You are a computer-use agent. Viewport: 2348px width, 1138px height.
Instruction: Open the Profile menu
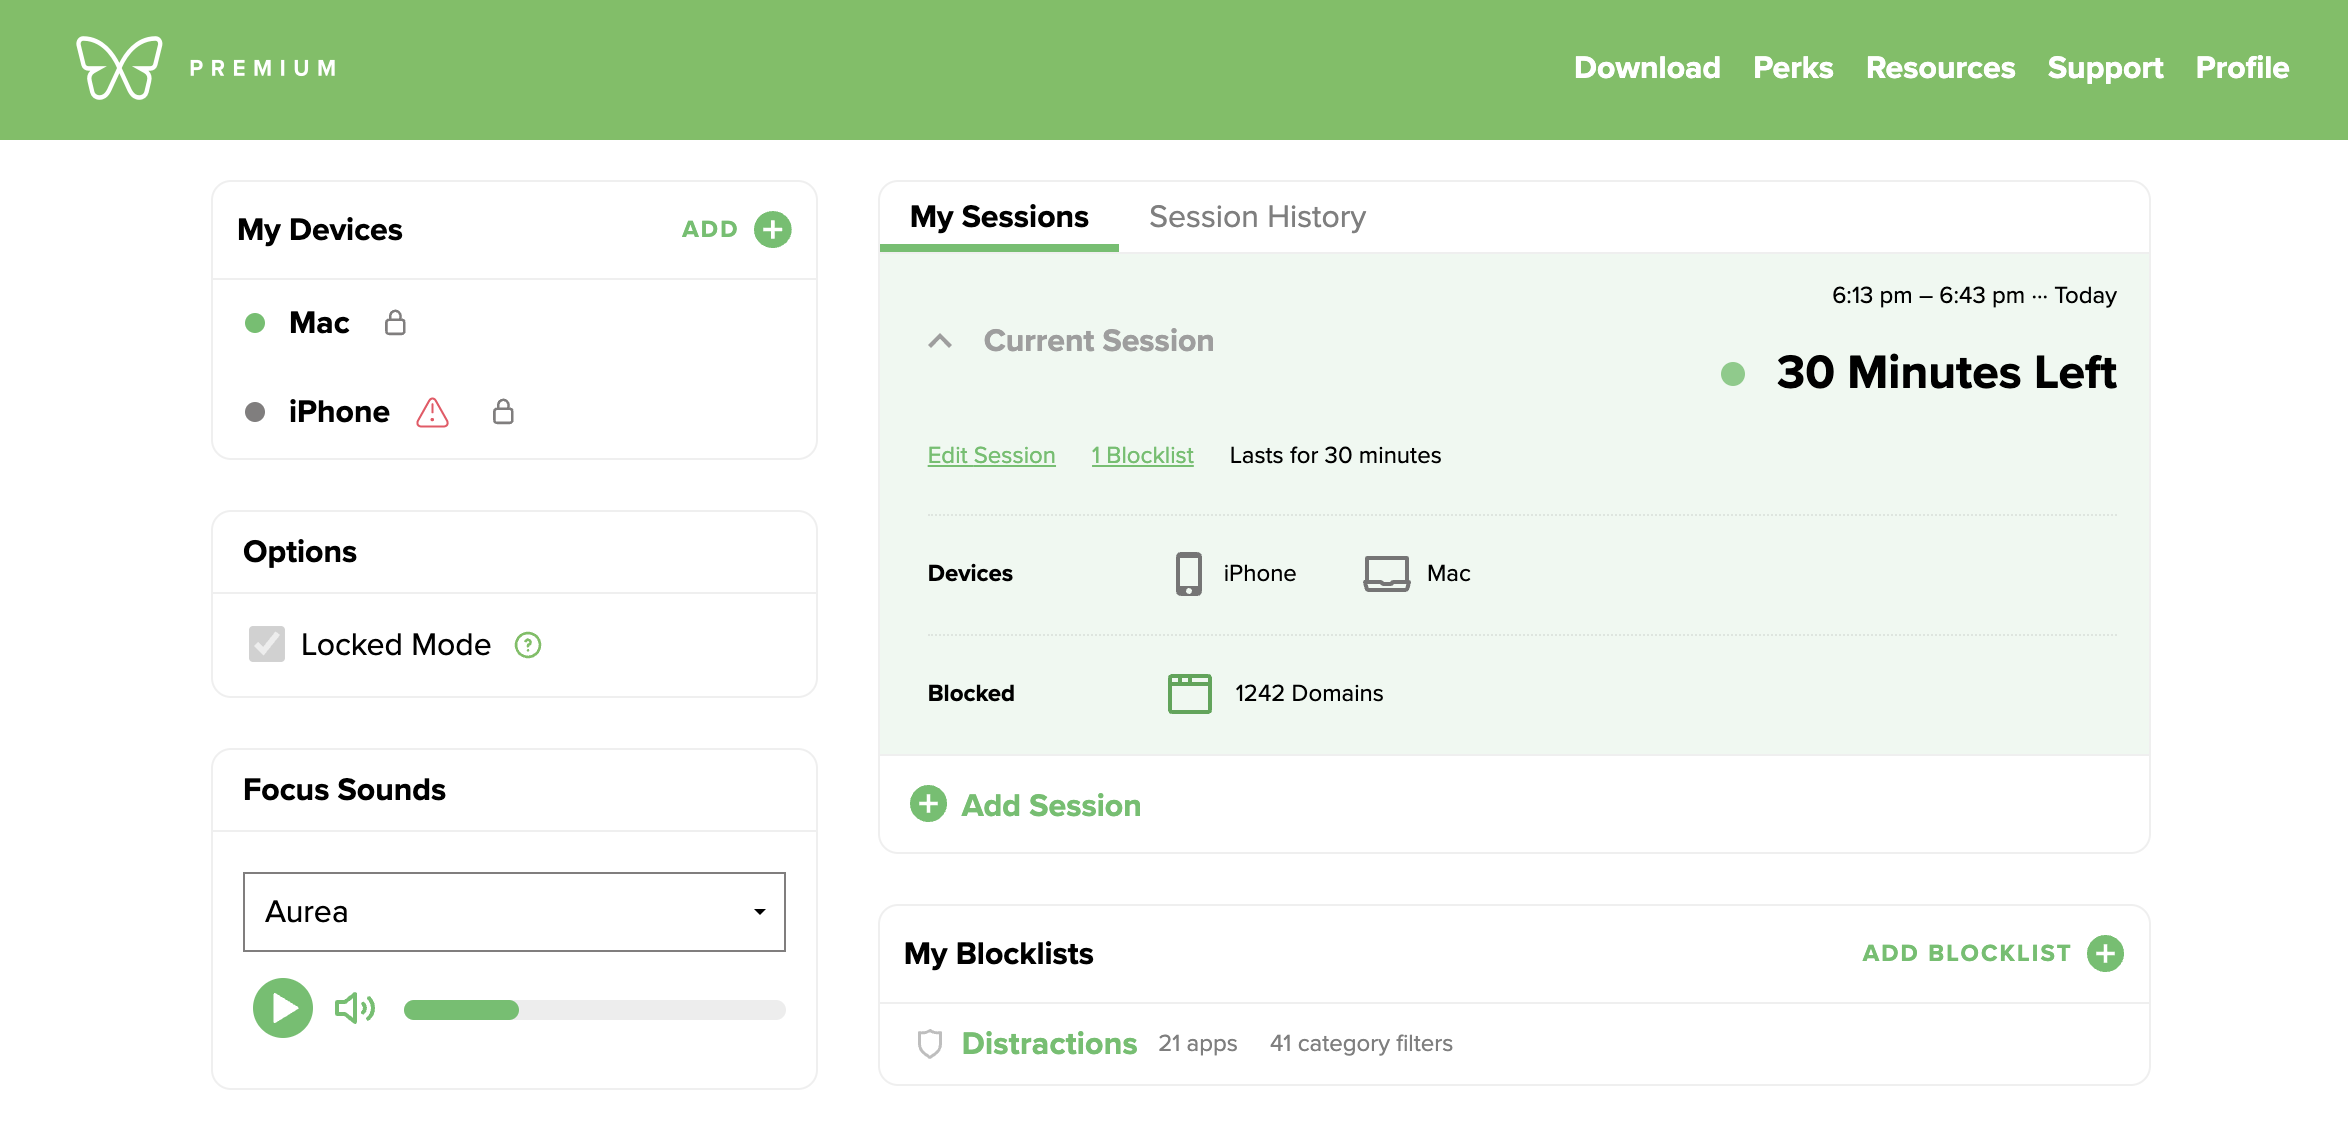[x=2242, y=68]
